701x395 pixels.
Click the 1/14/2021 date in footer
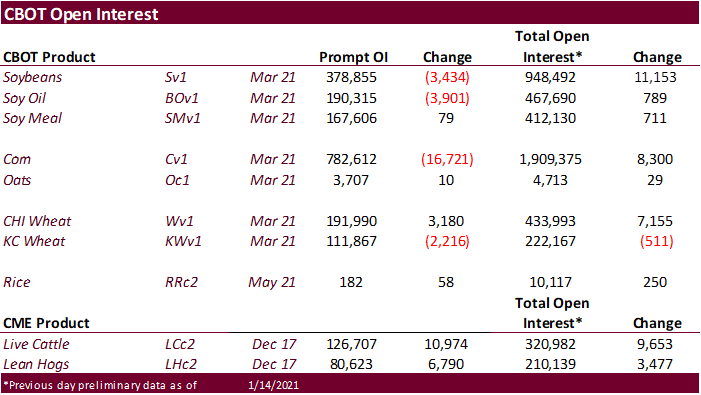coord(273,385)
